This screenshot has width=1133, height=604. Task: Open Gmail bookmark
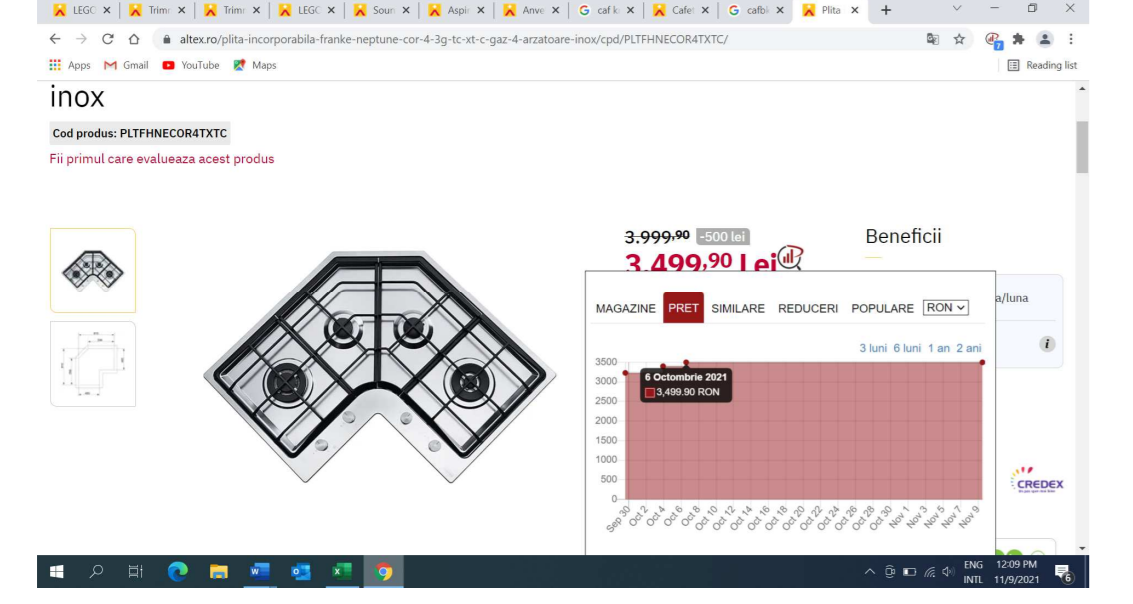126,65
